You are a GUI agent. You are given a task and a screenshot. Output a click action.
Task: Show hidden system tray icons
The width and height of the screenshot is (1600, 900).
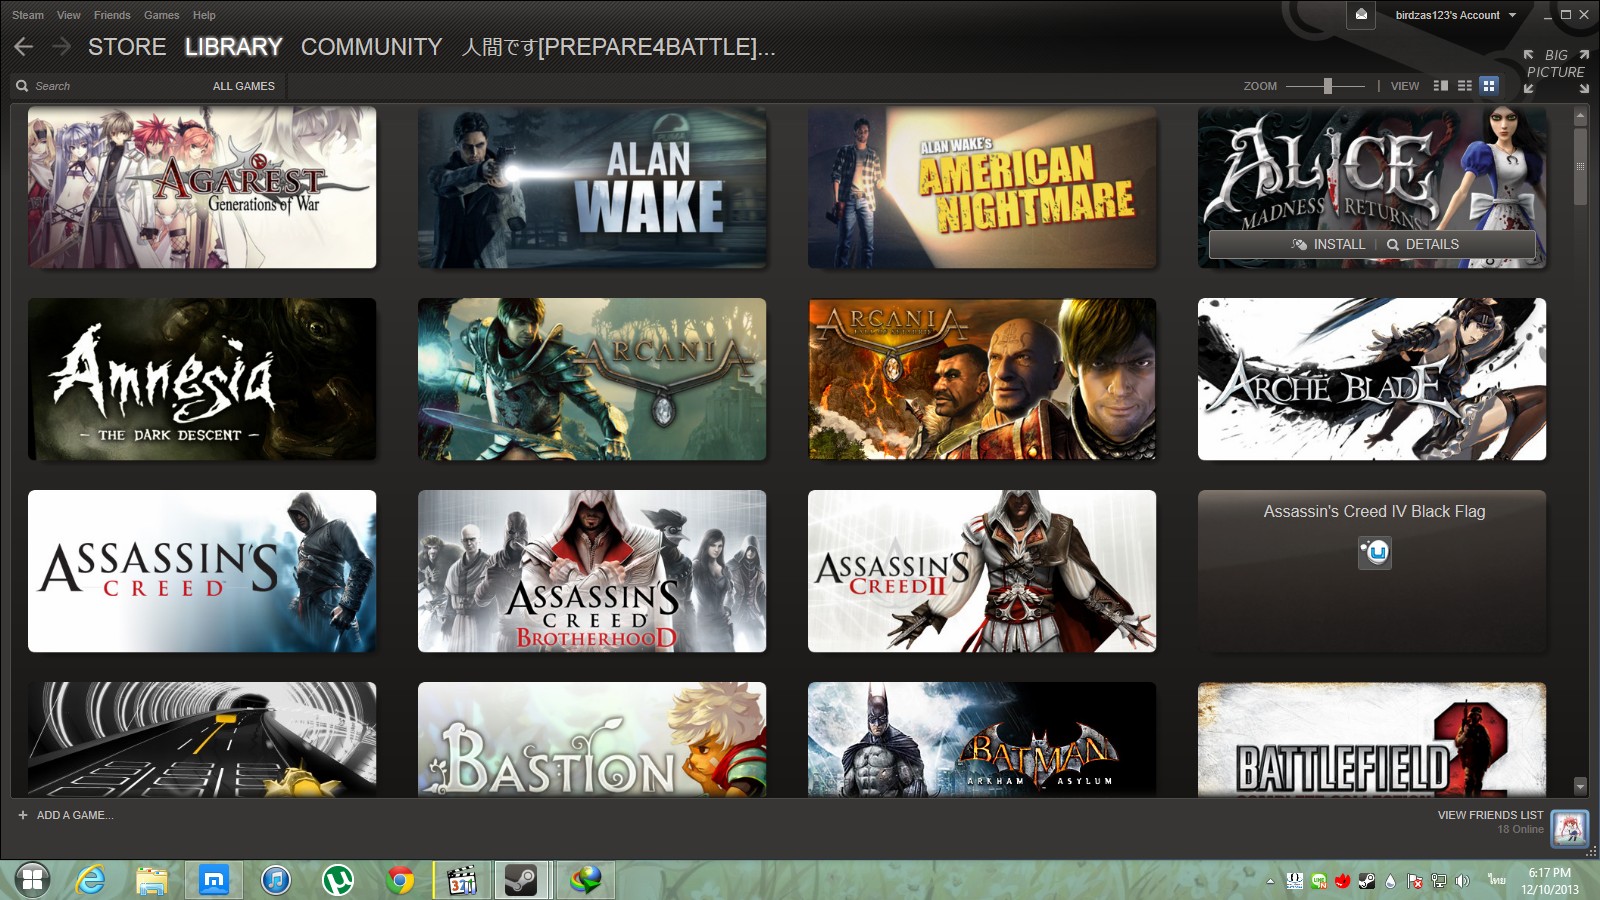[1270, 881]
